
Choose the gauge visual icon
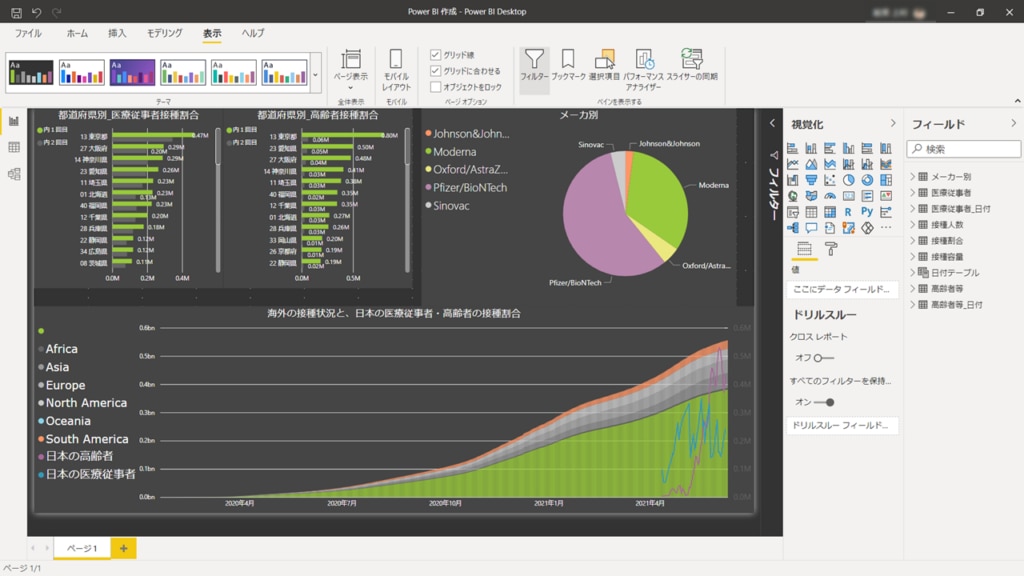[x=829, y=196]
